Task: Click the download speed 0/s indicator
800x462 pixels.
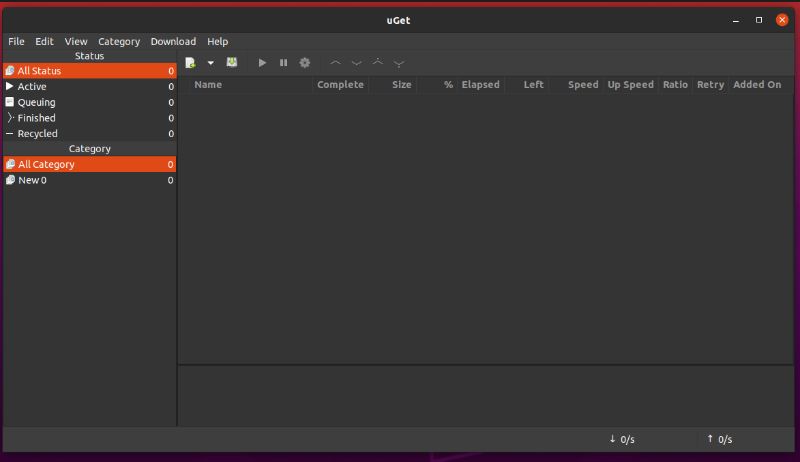Action: tap(622, 439)
